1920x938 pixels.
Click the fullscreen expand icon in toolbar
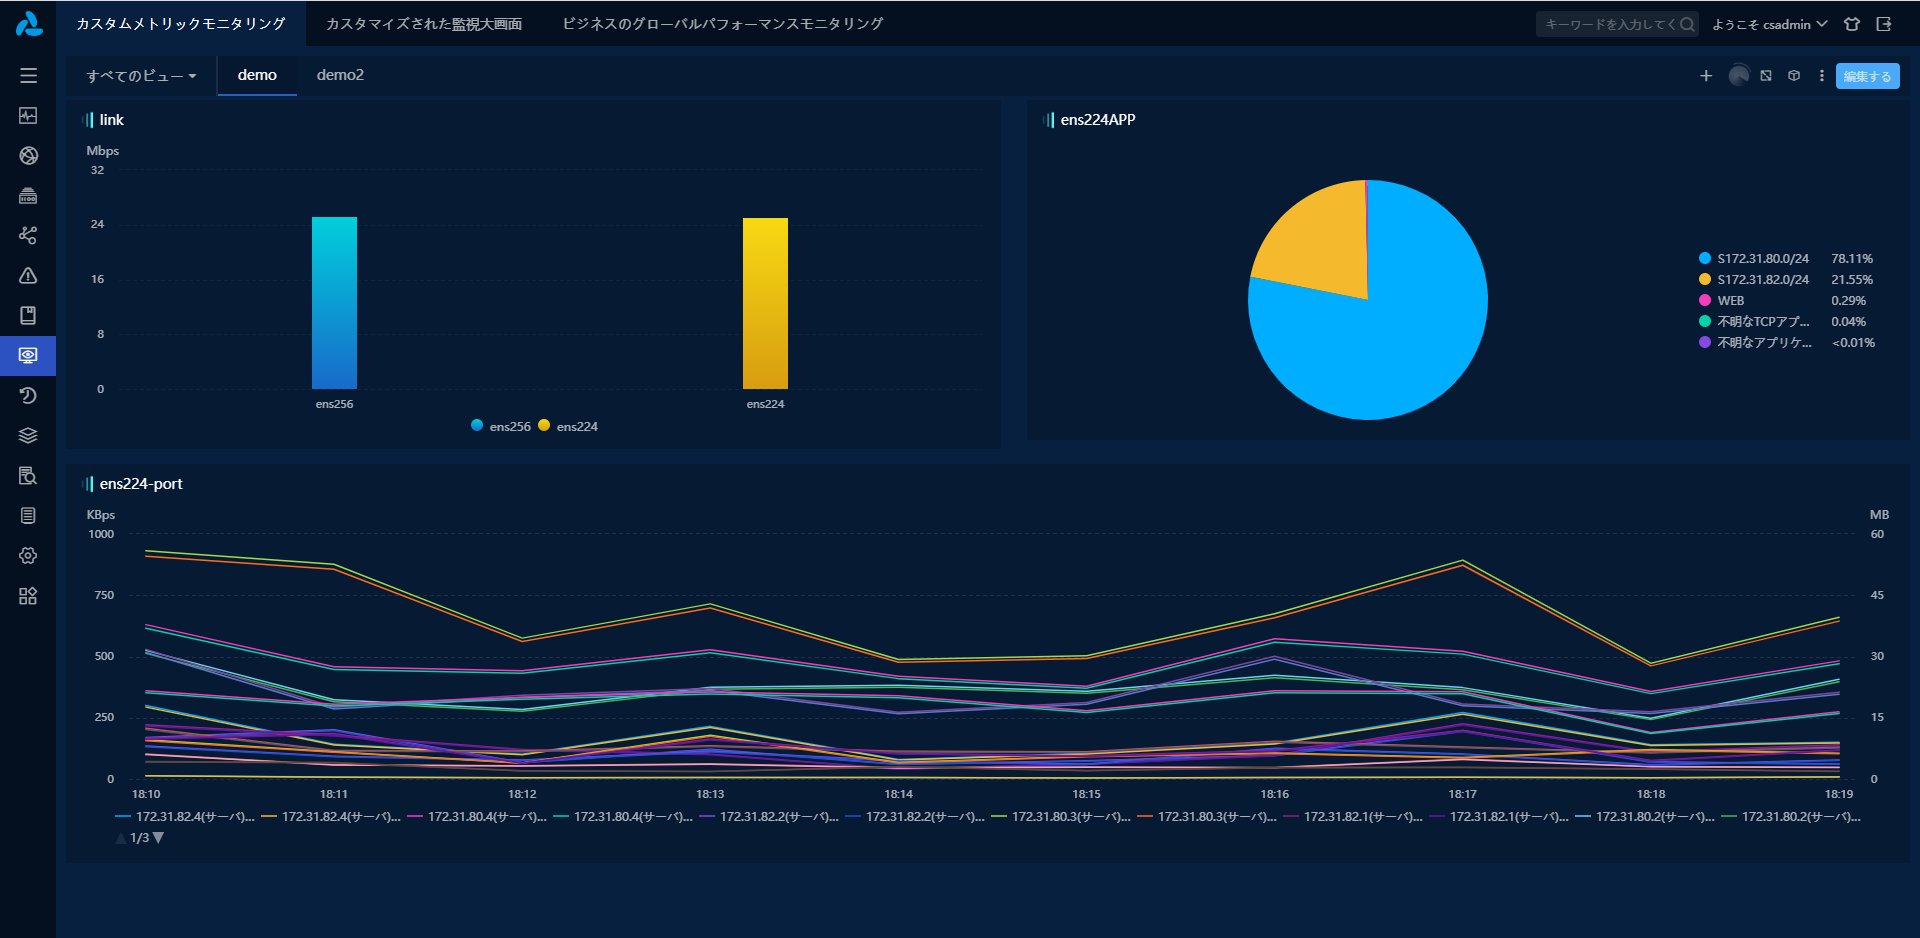coord(1766,76)
